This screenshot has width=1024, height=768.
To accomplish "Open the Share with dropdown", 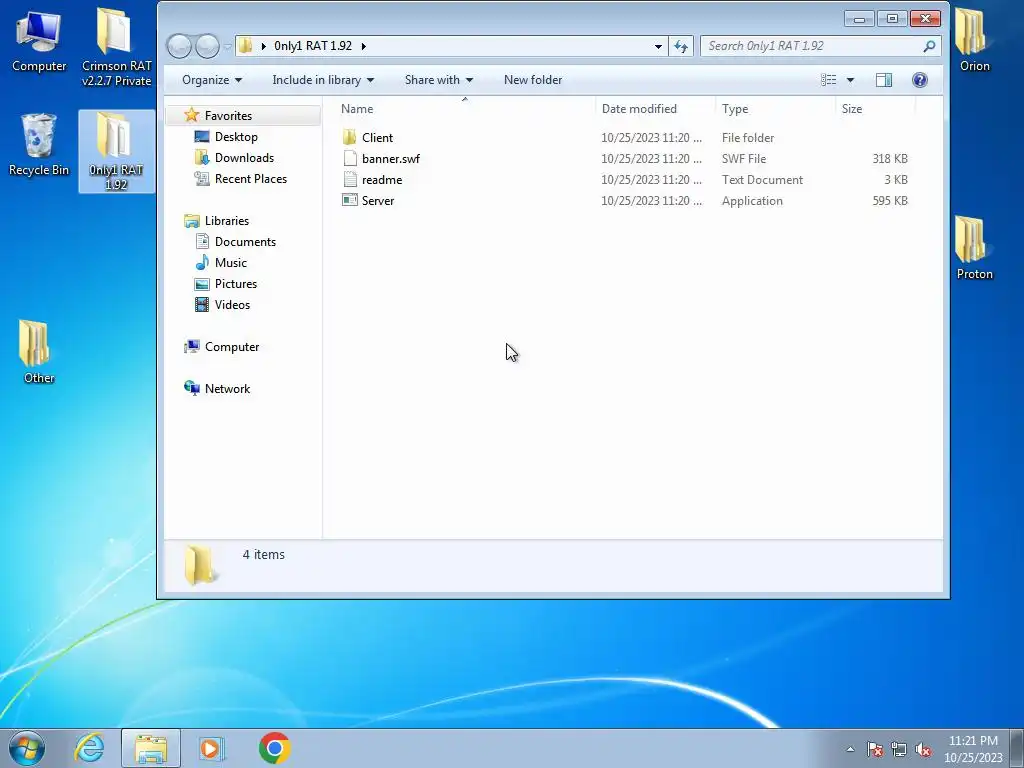I will pyautogui.click(x=439, y=80).
